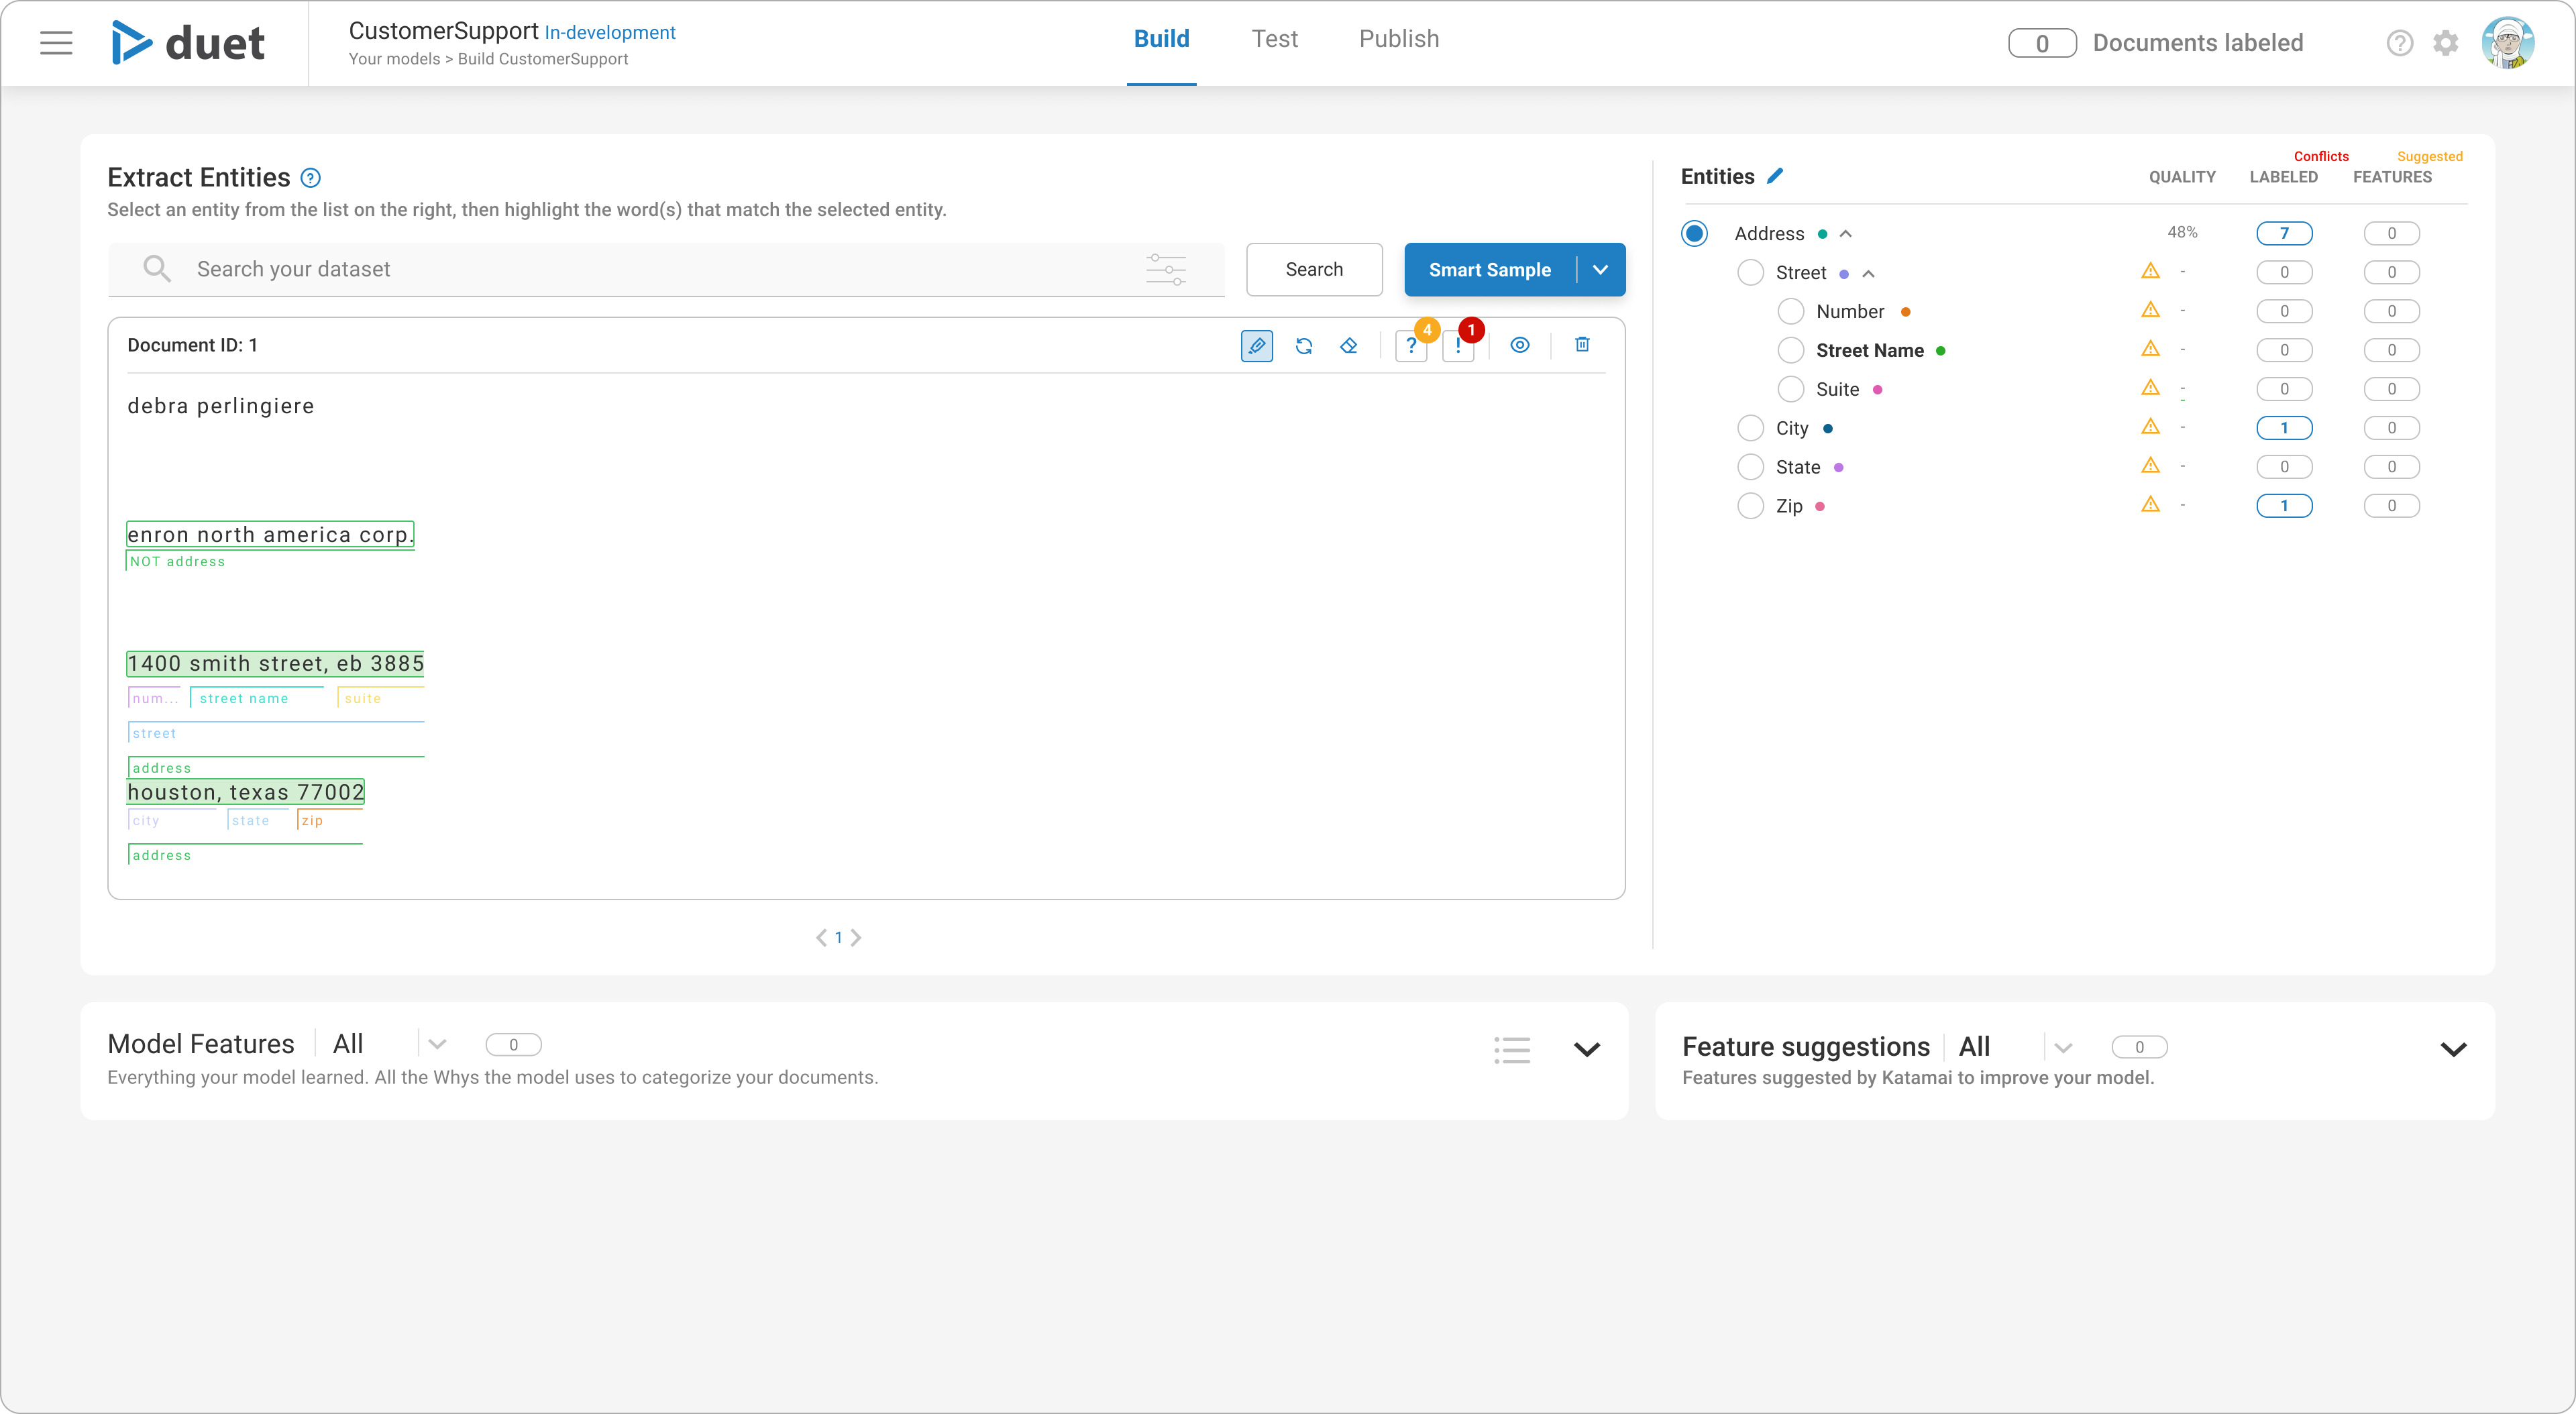Open the Smart Sample dropdown arrow
2576x1414 pixels.
click(1600, 270)
